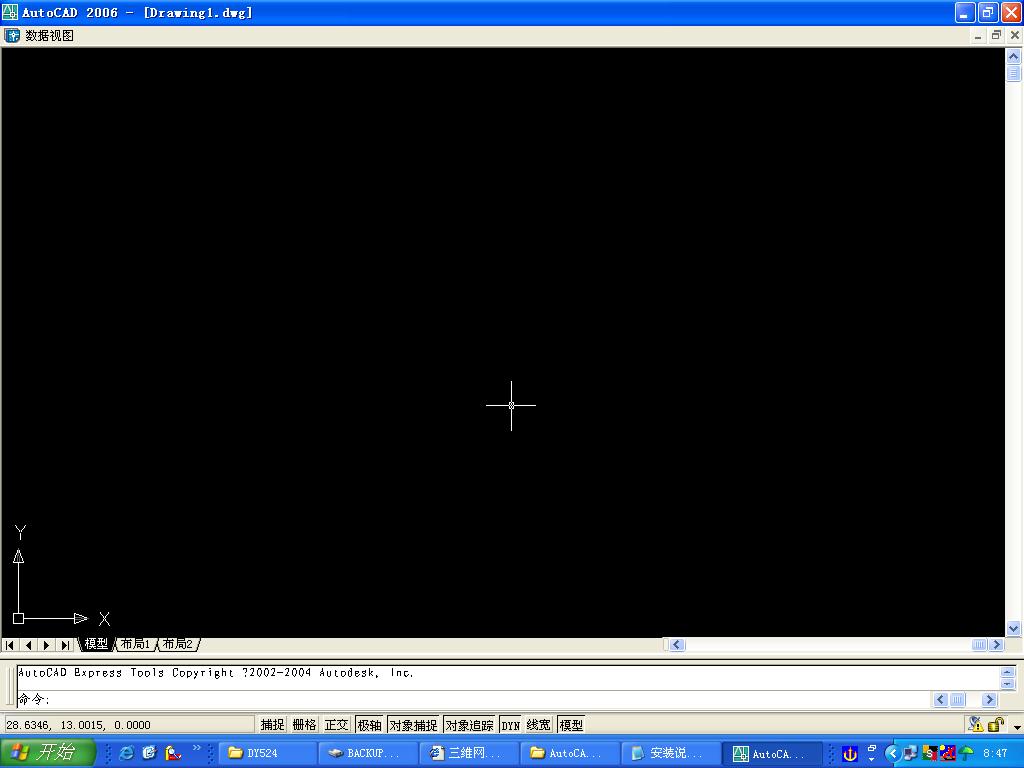Toggle 栅格 grid display
The image size is (1024, 768).
tap(304, 725)
